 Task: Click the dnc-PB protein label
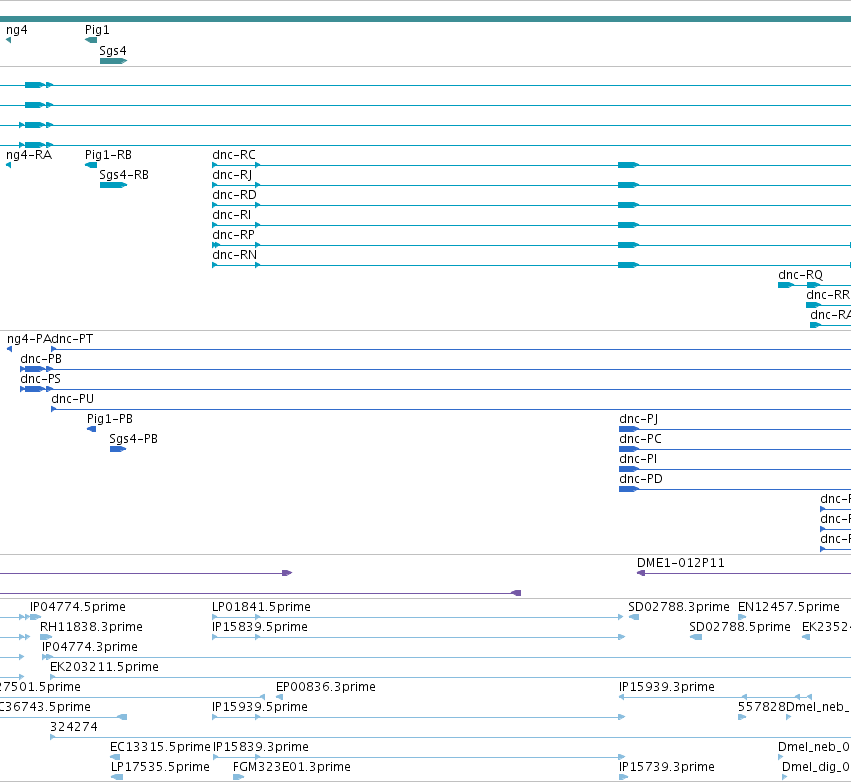click(x=41, y=359)
